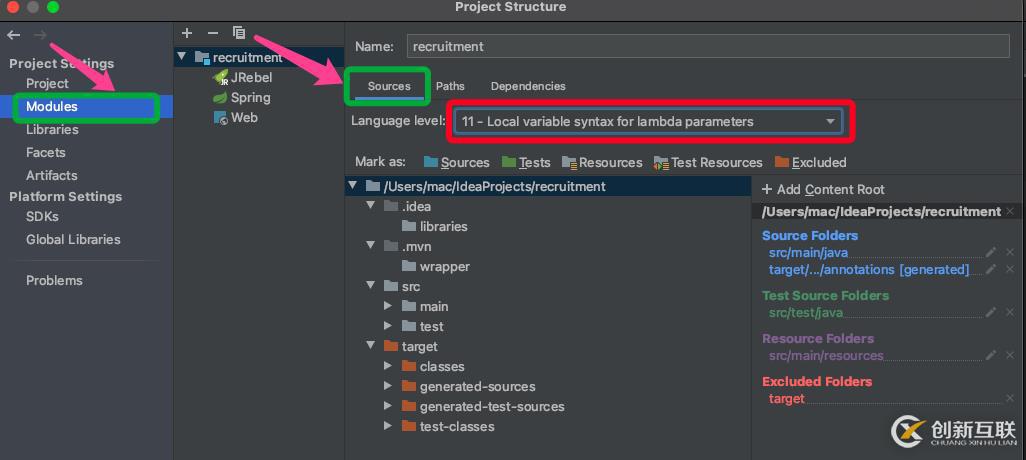
Task: Click the copy module icon
Action: tap(239, 33)
